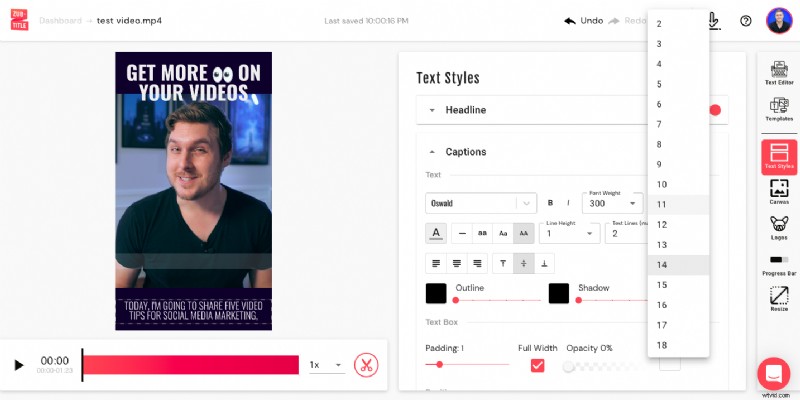
Task: Toggle bold text formatting
Action: coord(550,203)
